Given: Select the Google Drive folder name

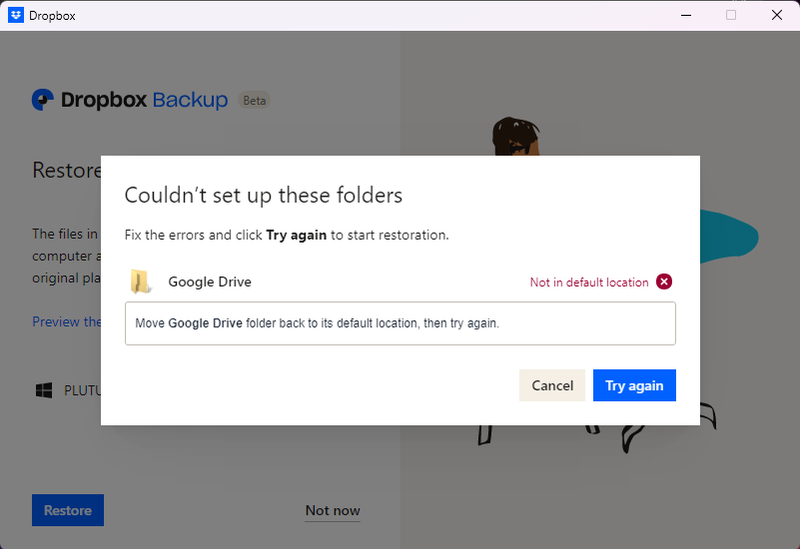Looking at the screenshot, I should pos(210,282).
